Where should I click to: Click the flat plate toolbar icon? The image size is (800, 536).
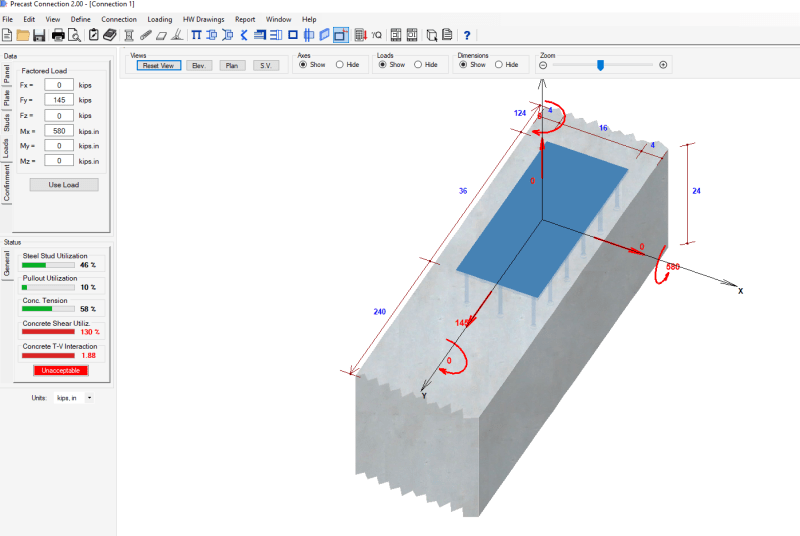point(161,35)
